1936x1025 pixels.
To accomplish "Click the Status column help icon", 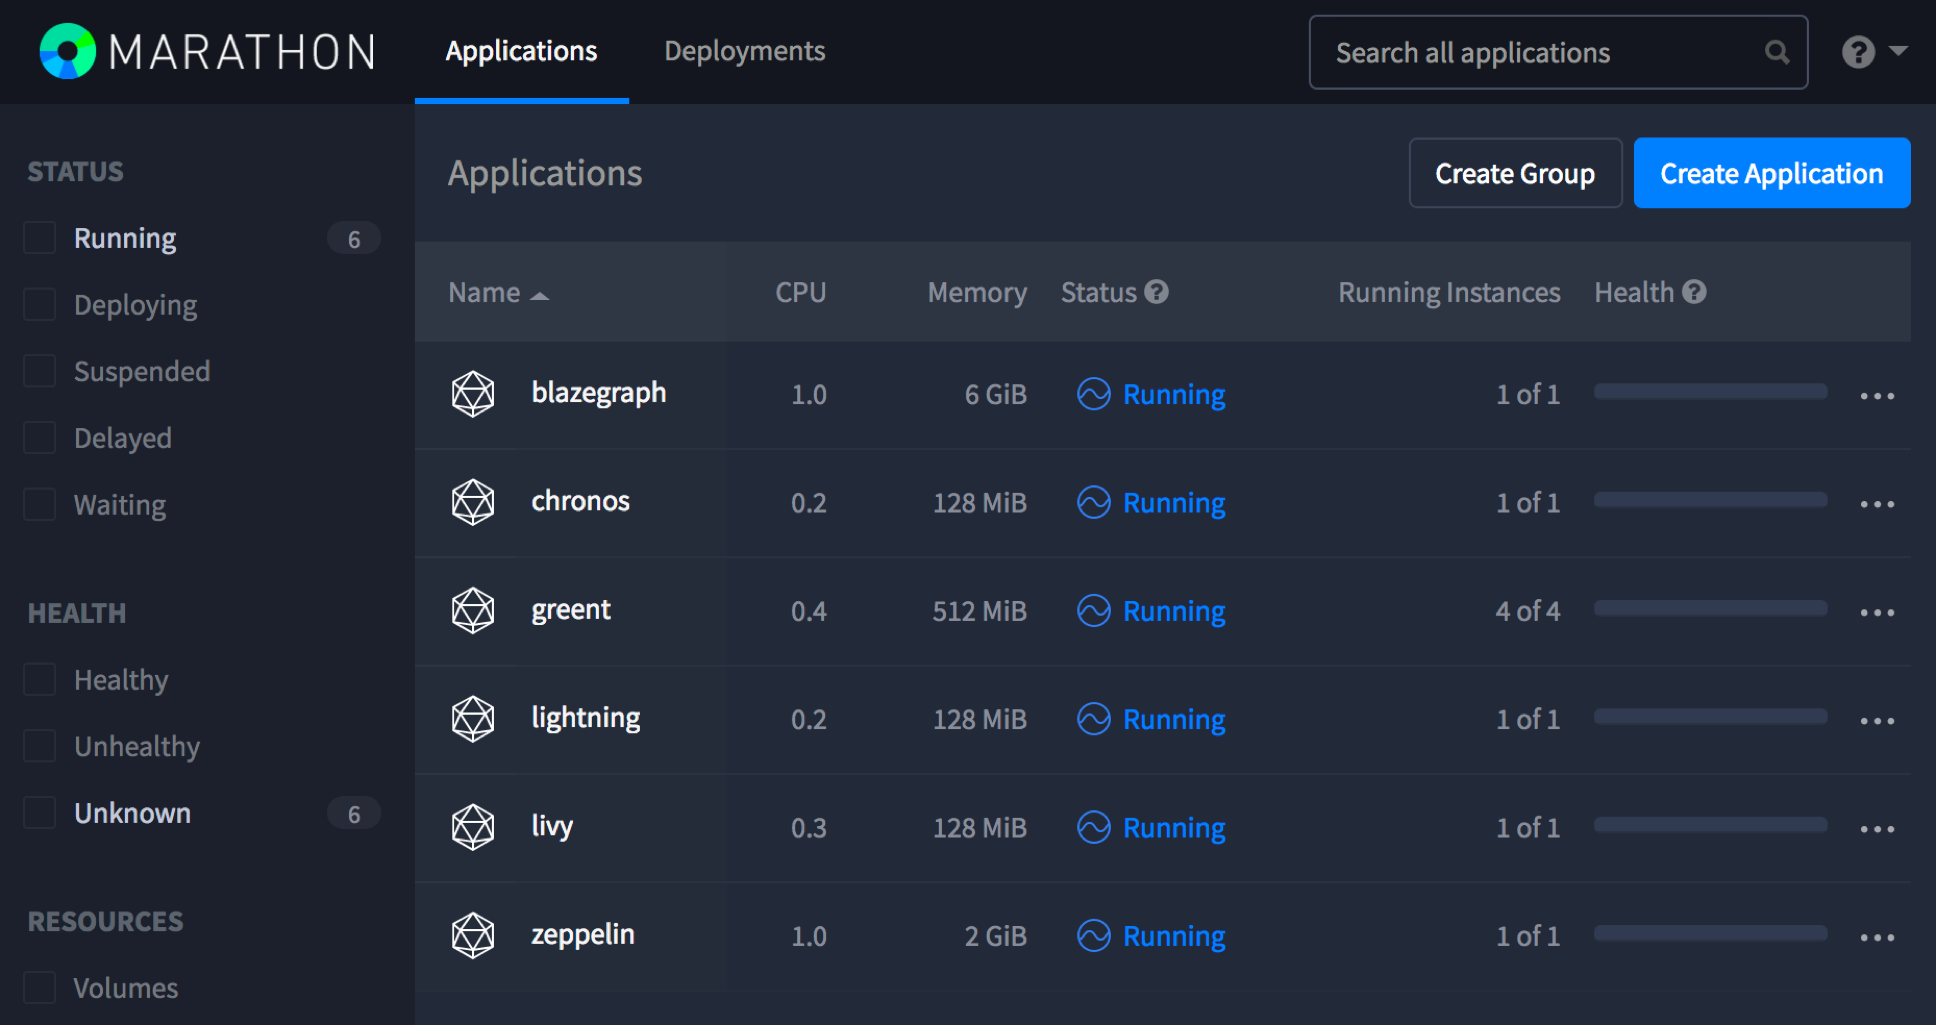I will tap(1157, 292).
